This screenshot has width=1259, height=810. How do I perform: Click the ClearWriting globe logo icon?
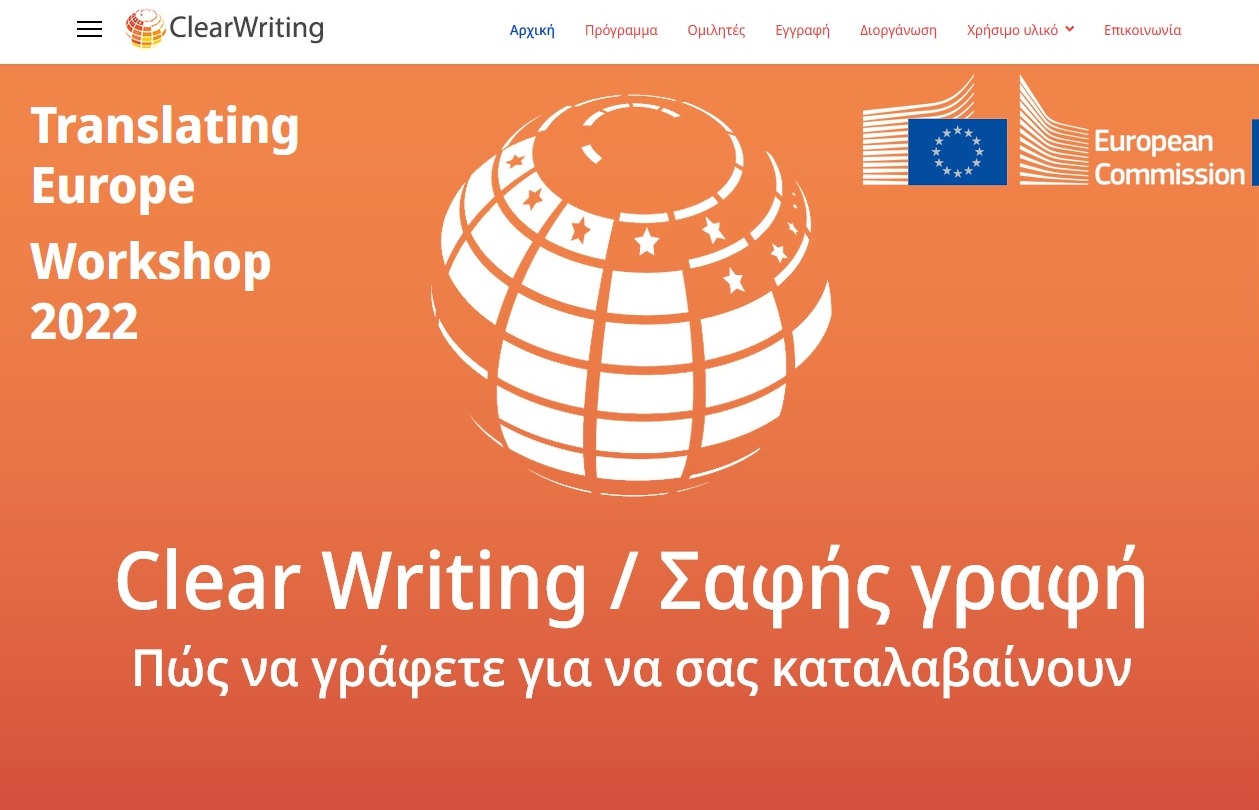tap(145, 29)
